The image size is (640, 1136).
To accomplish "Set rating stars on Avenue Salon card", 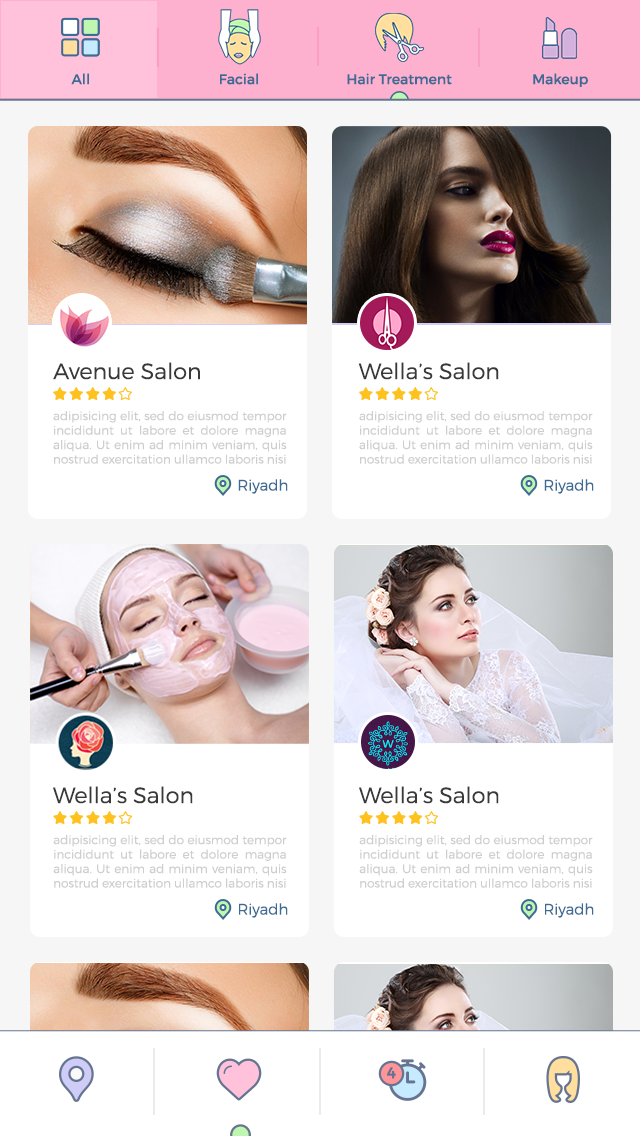I will [93, 394].
